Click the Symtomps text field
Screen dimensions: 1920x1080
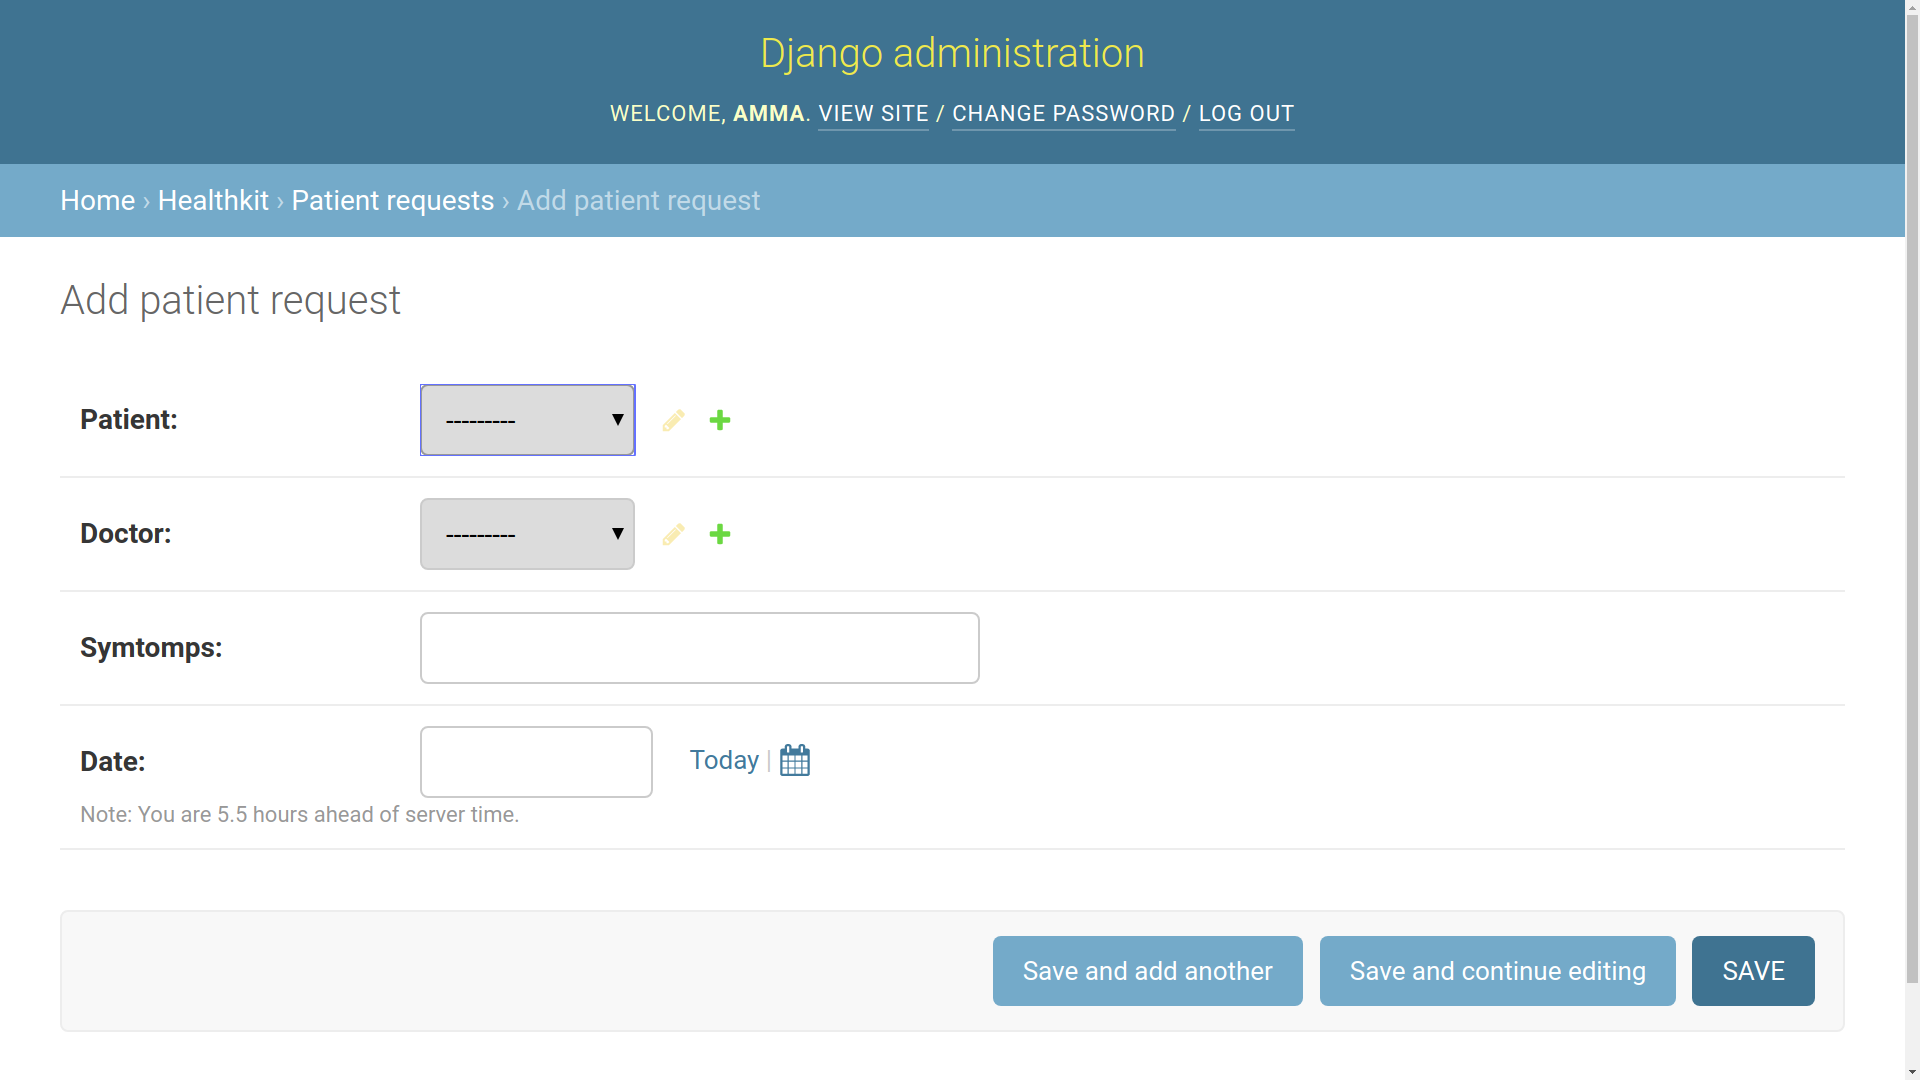tap(699, 648)
